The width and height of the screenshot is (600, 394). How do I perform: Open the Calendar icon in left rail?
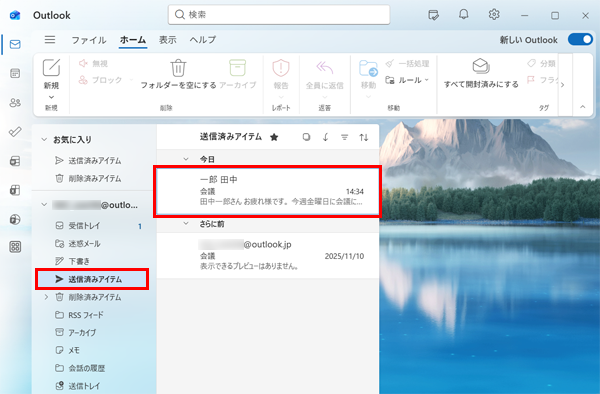15,73
